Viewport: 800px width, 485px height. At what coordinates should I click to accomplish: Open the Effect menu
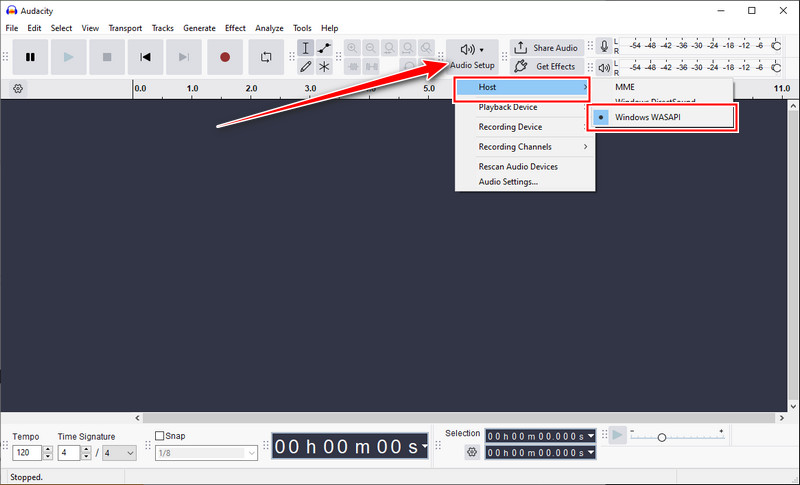(x=235, y=28)
